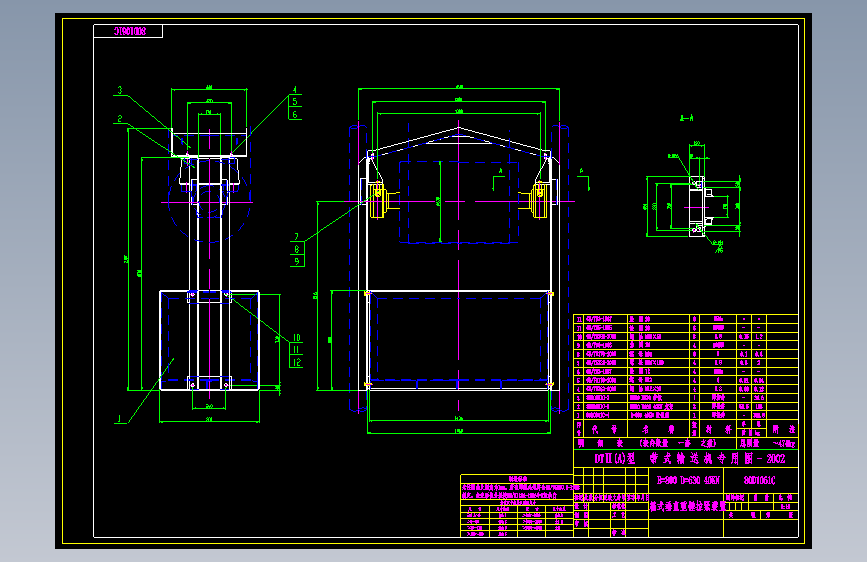
Task: Click the DTII(A) conveyor drawing title line
Action: pos(689,459)
